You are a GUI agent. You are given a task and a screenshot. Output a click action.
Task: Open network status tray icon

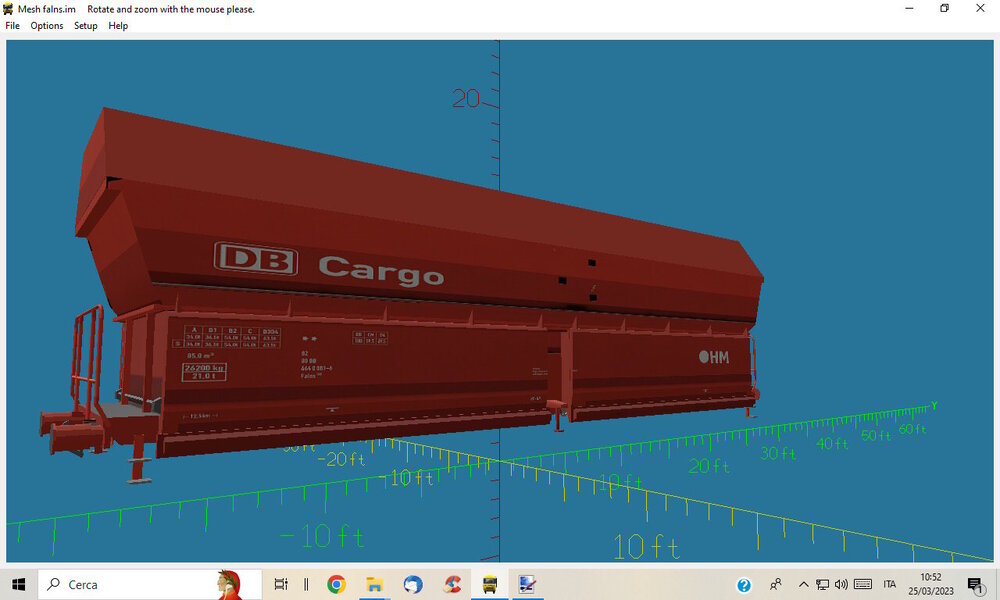(823, 584)
